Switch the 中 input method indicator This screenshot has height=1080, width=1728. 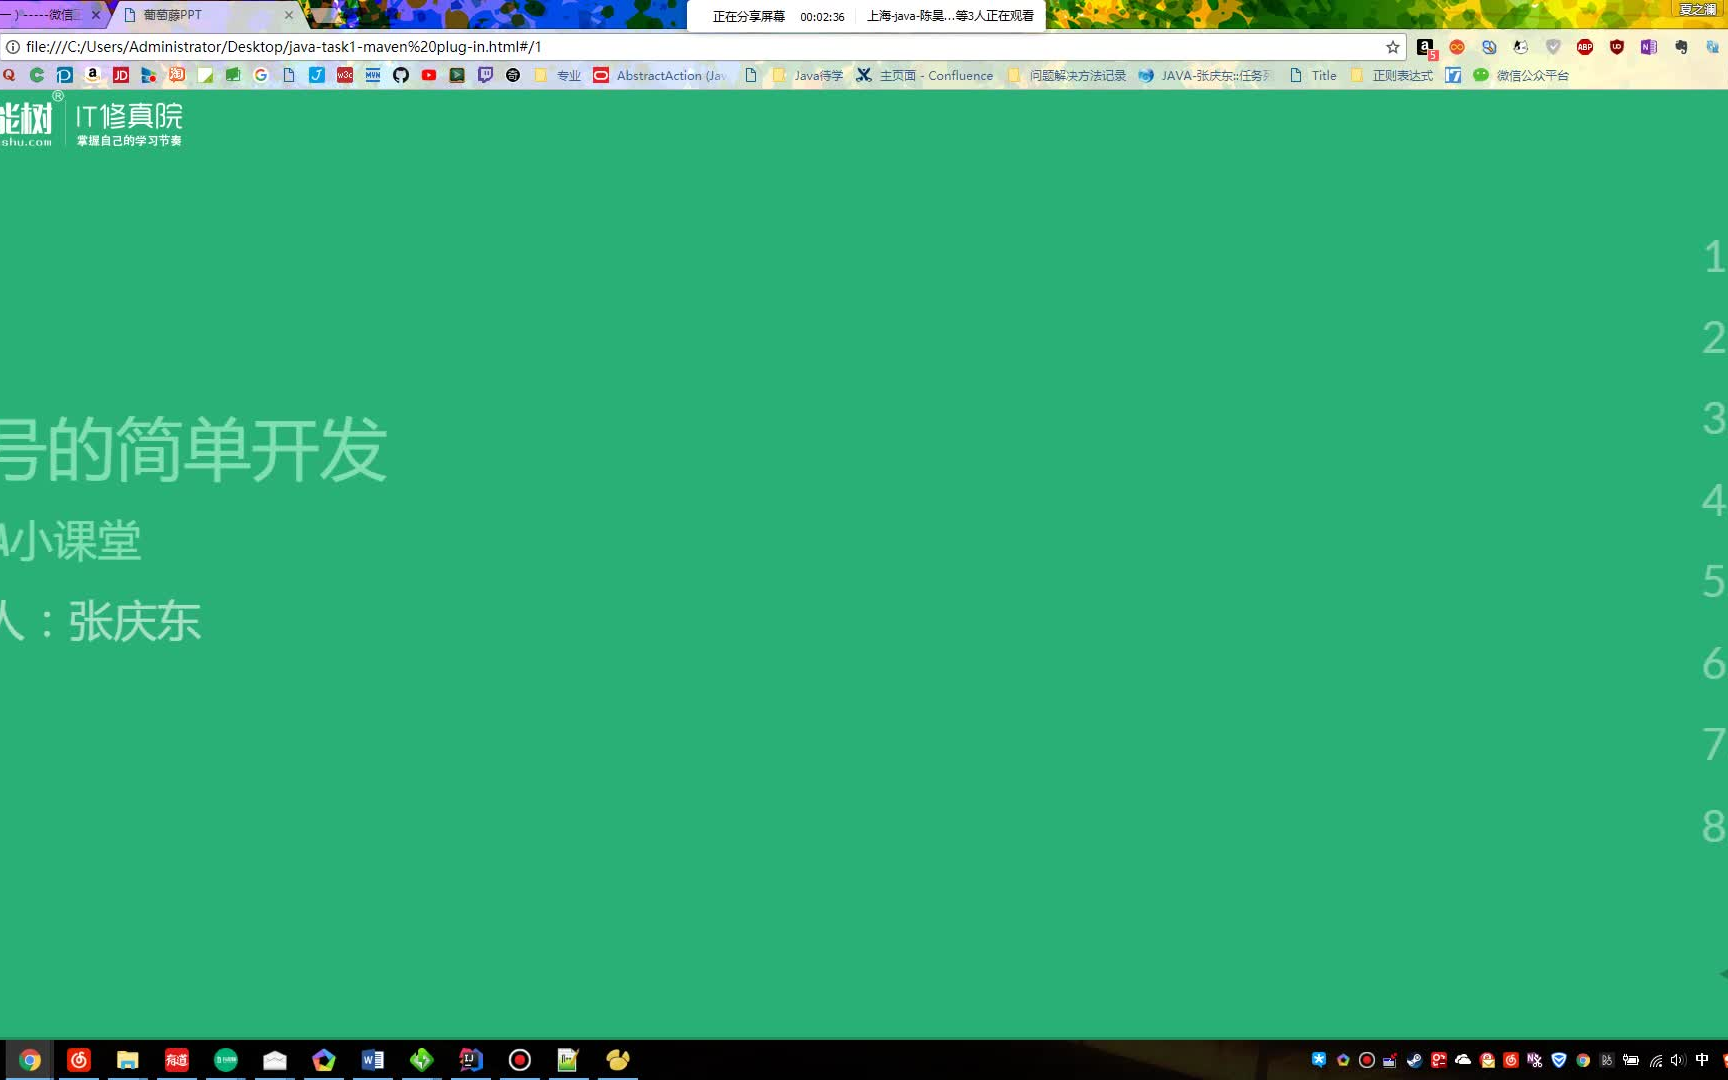[x=1702, y=1060]
